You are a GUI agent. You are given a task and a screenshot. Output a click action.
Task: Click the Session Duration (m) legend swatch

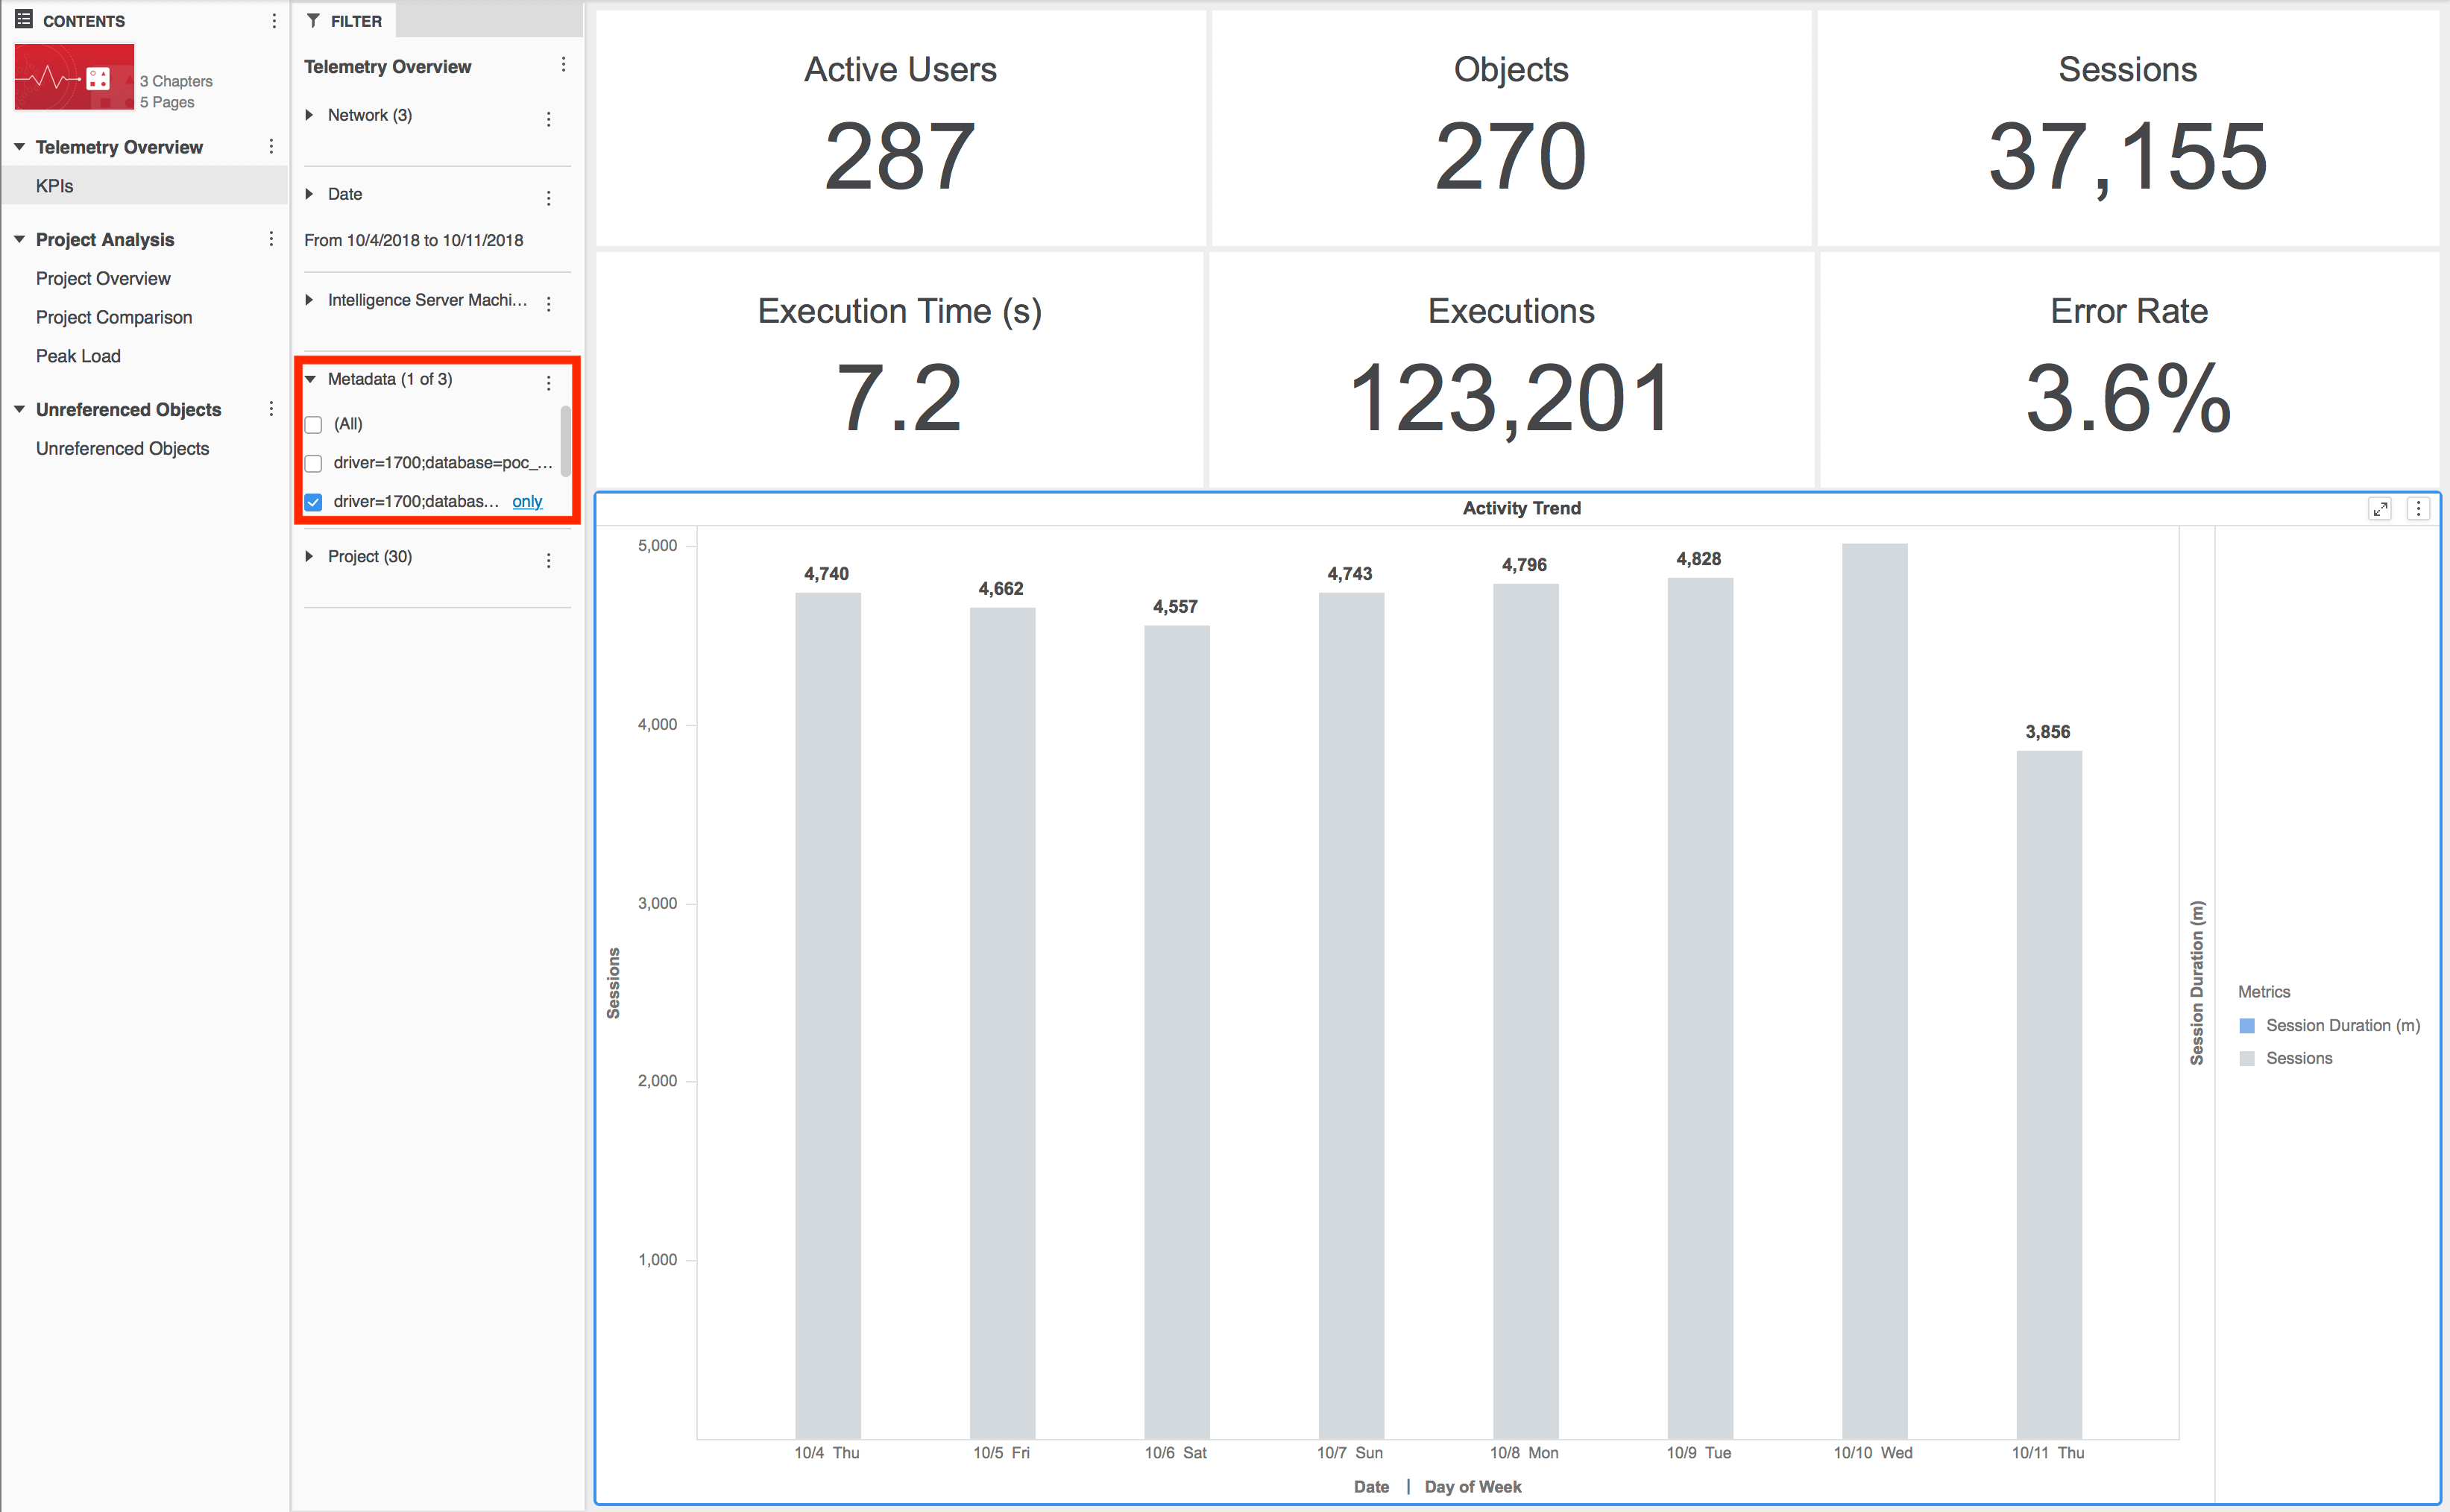pyautogui.click(x=2247, y=1026)
